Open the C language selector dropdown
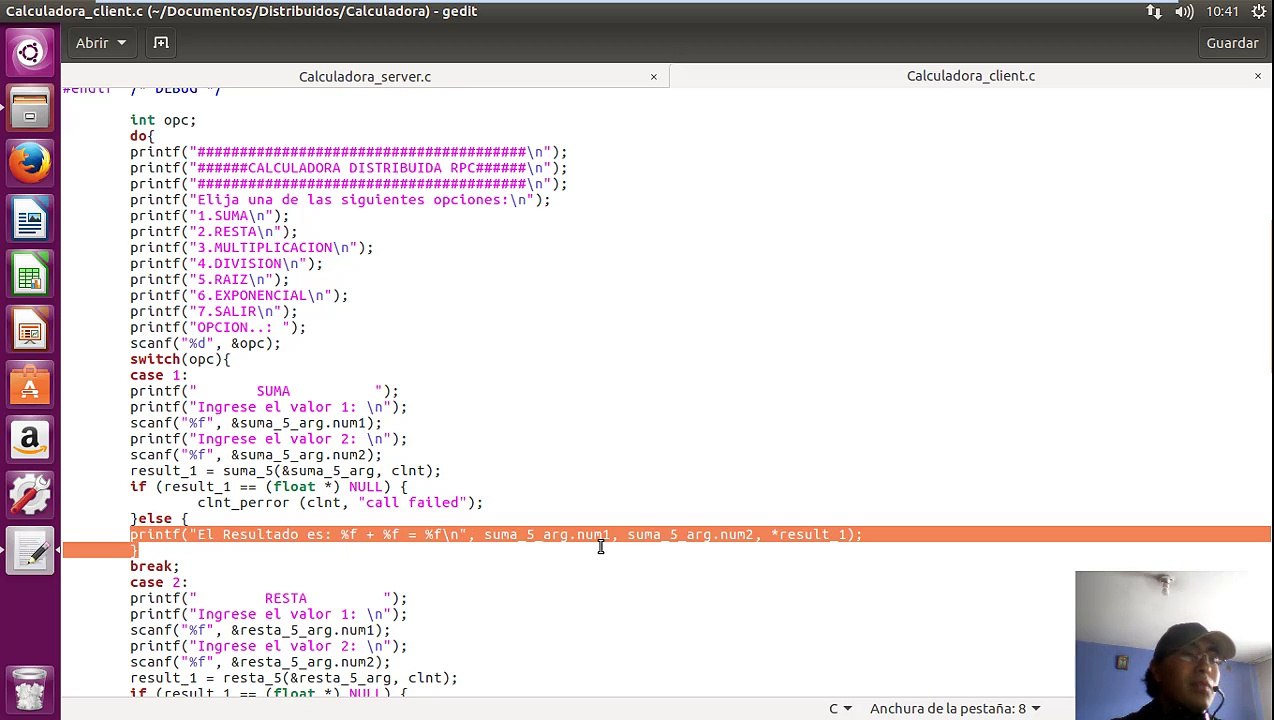 click(x=839, y=708)
